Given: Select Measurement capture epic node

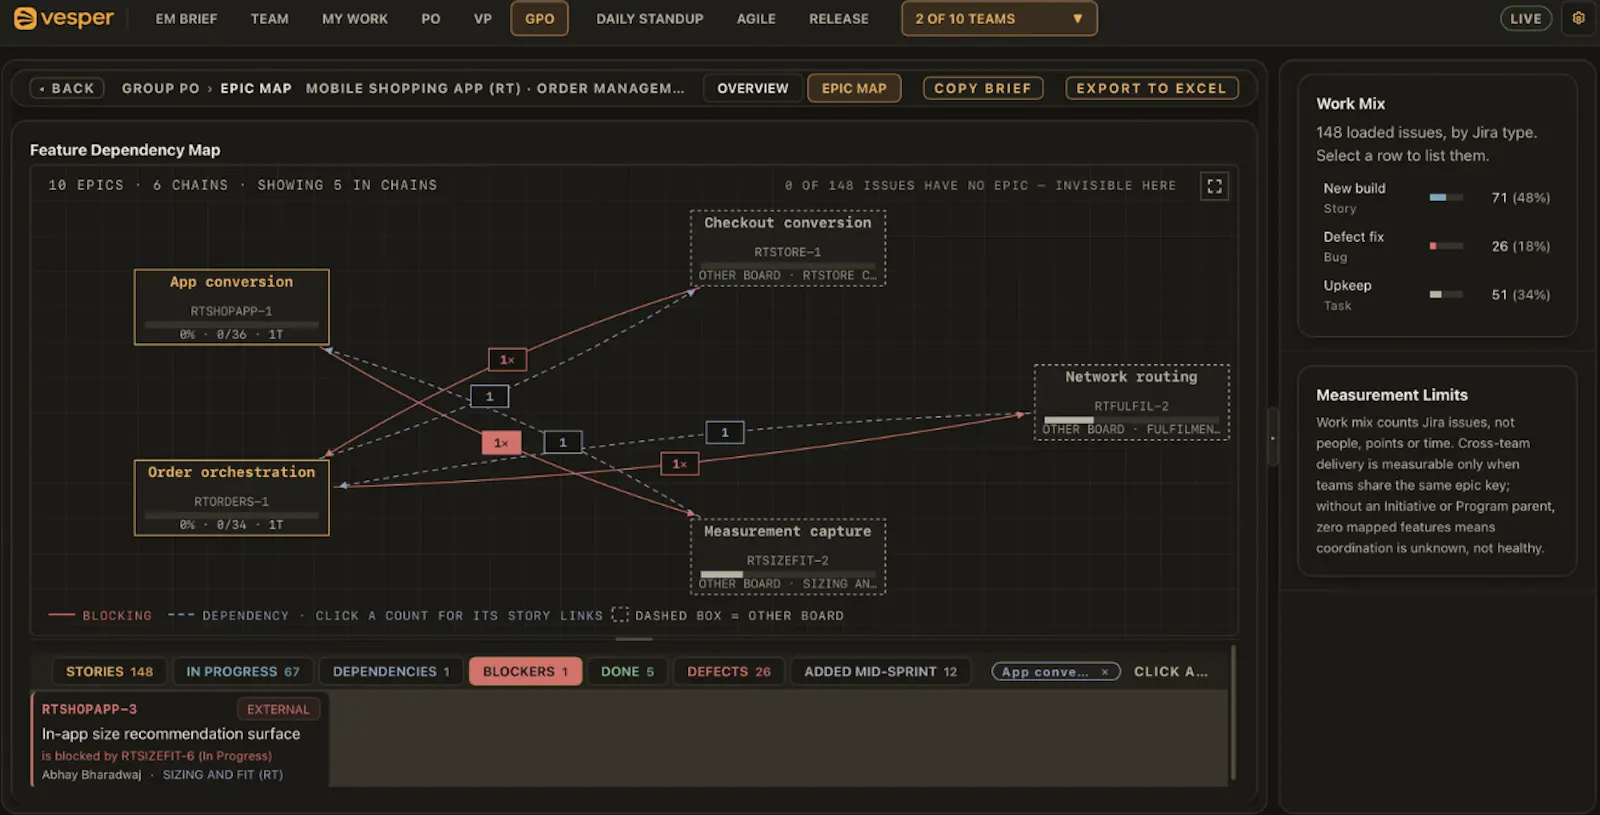Looking at the screenshot, I should tap(788, 557).
